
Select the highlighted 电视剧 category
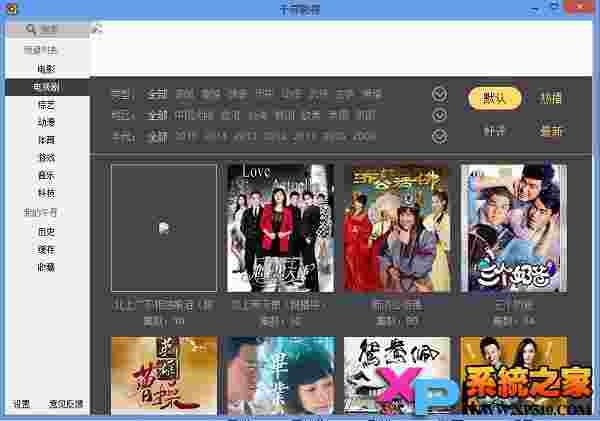point(47,87)
